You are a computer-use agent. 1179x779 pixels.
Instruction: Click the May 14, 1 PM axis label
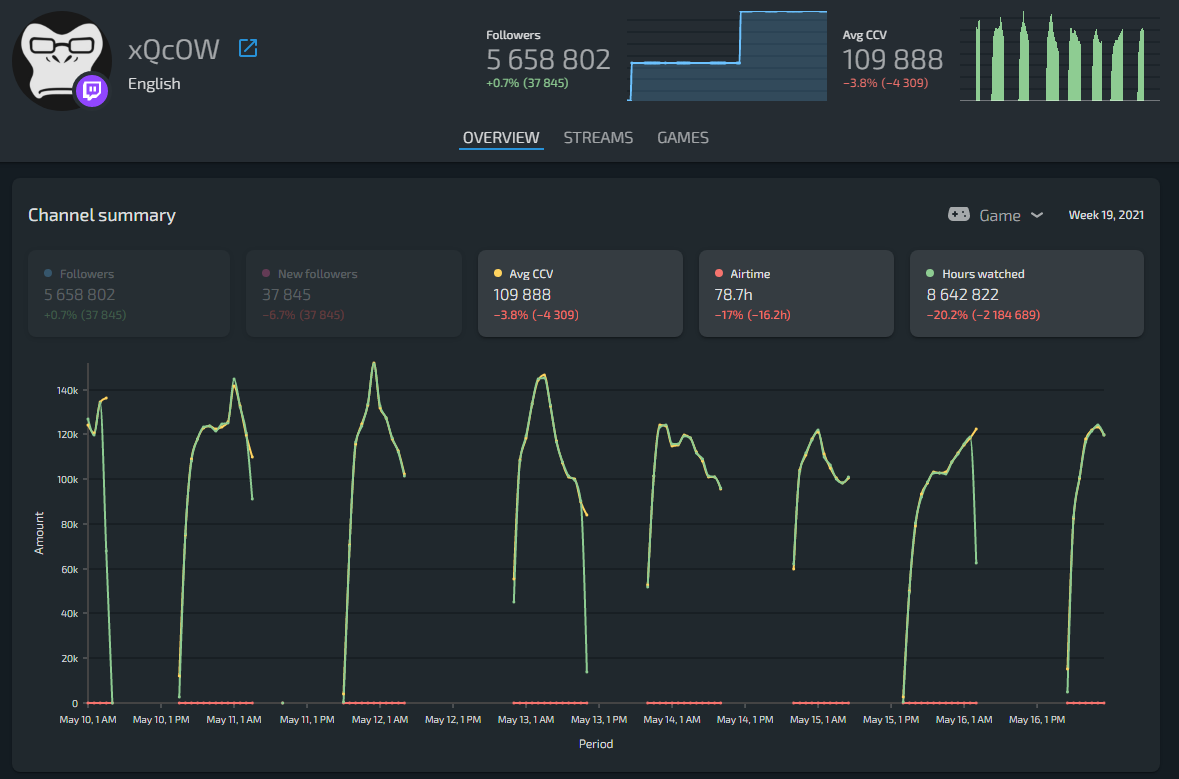[x=744, y=720]
